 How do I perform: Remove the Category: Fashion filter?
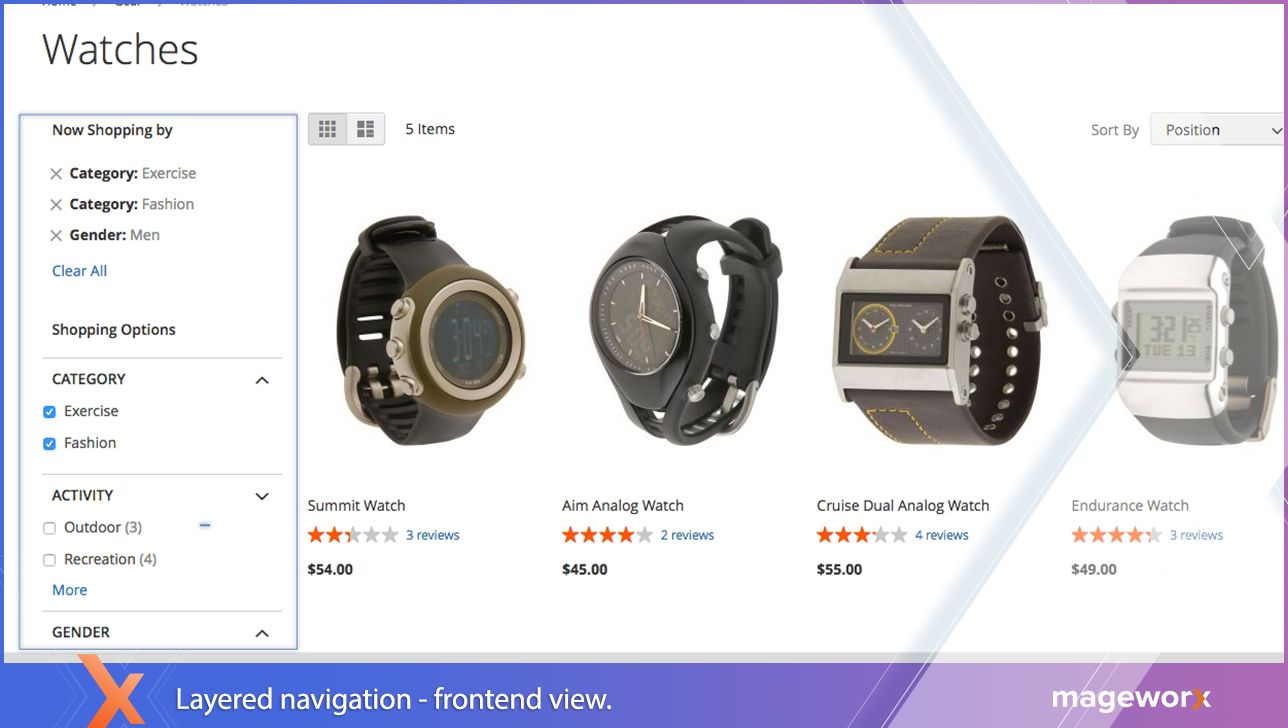(56, 205)
